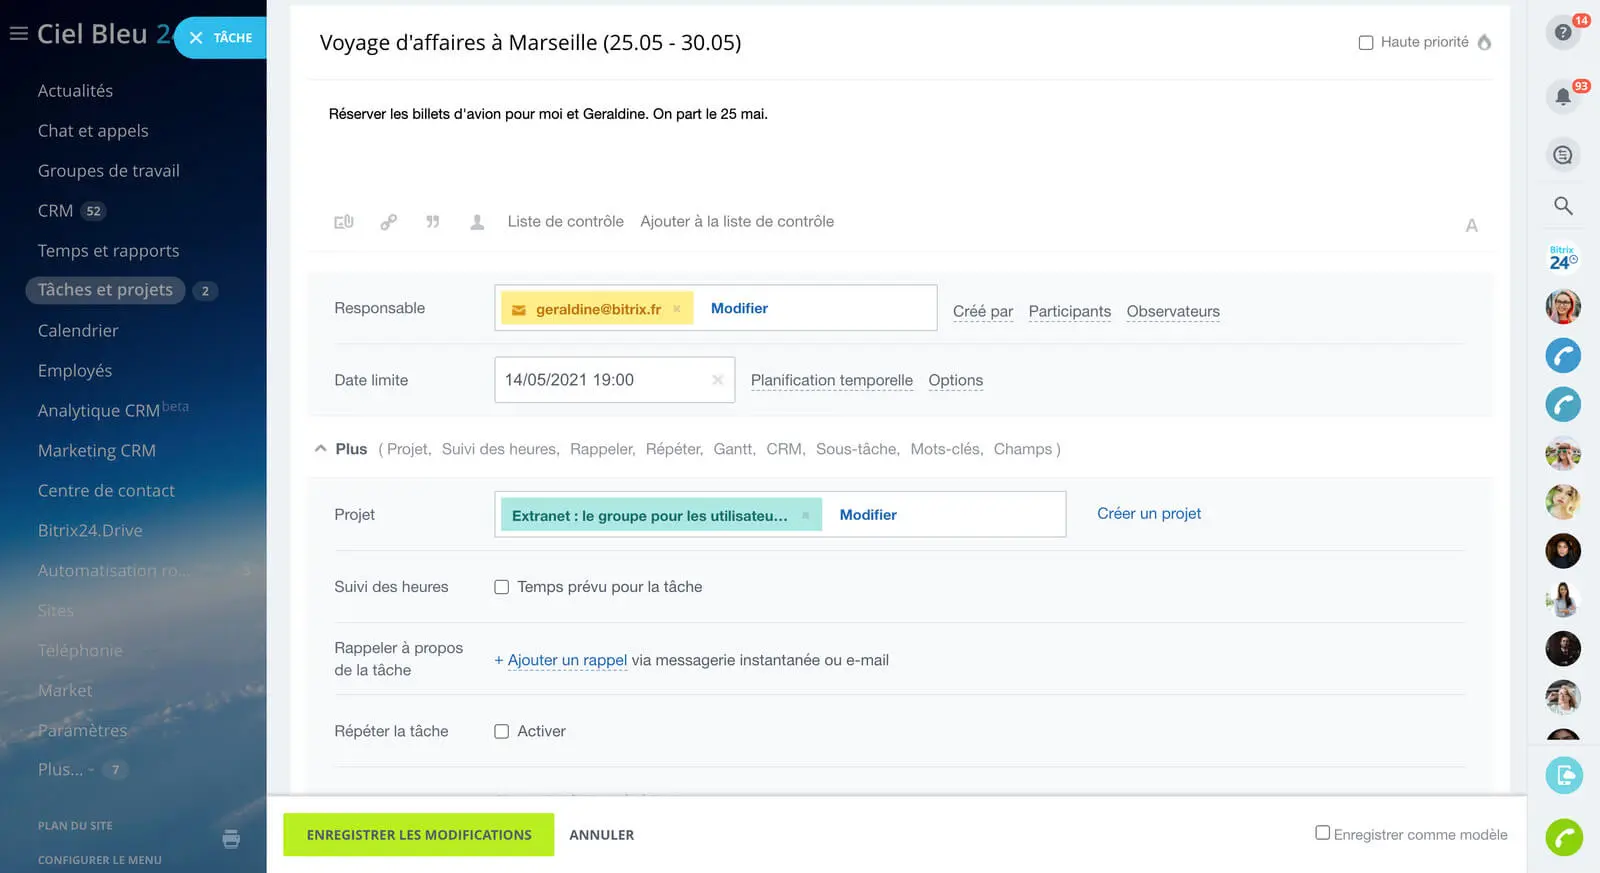Image resolution: width=1600 pixels, height=873 pixels.
Task: Click the help question mark icon
Action: point(1562,33)
